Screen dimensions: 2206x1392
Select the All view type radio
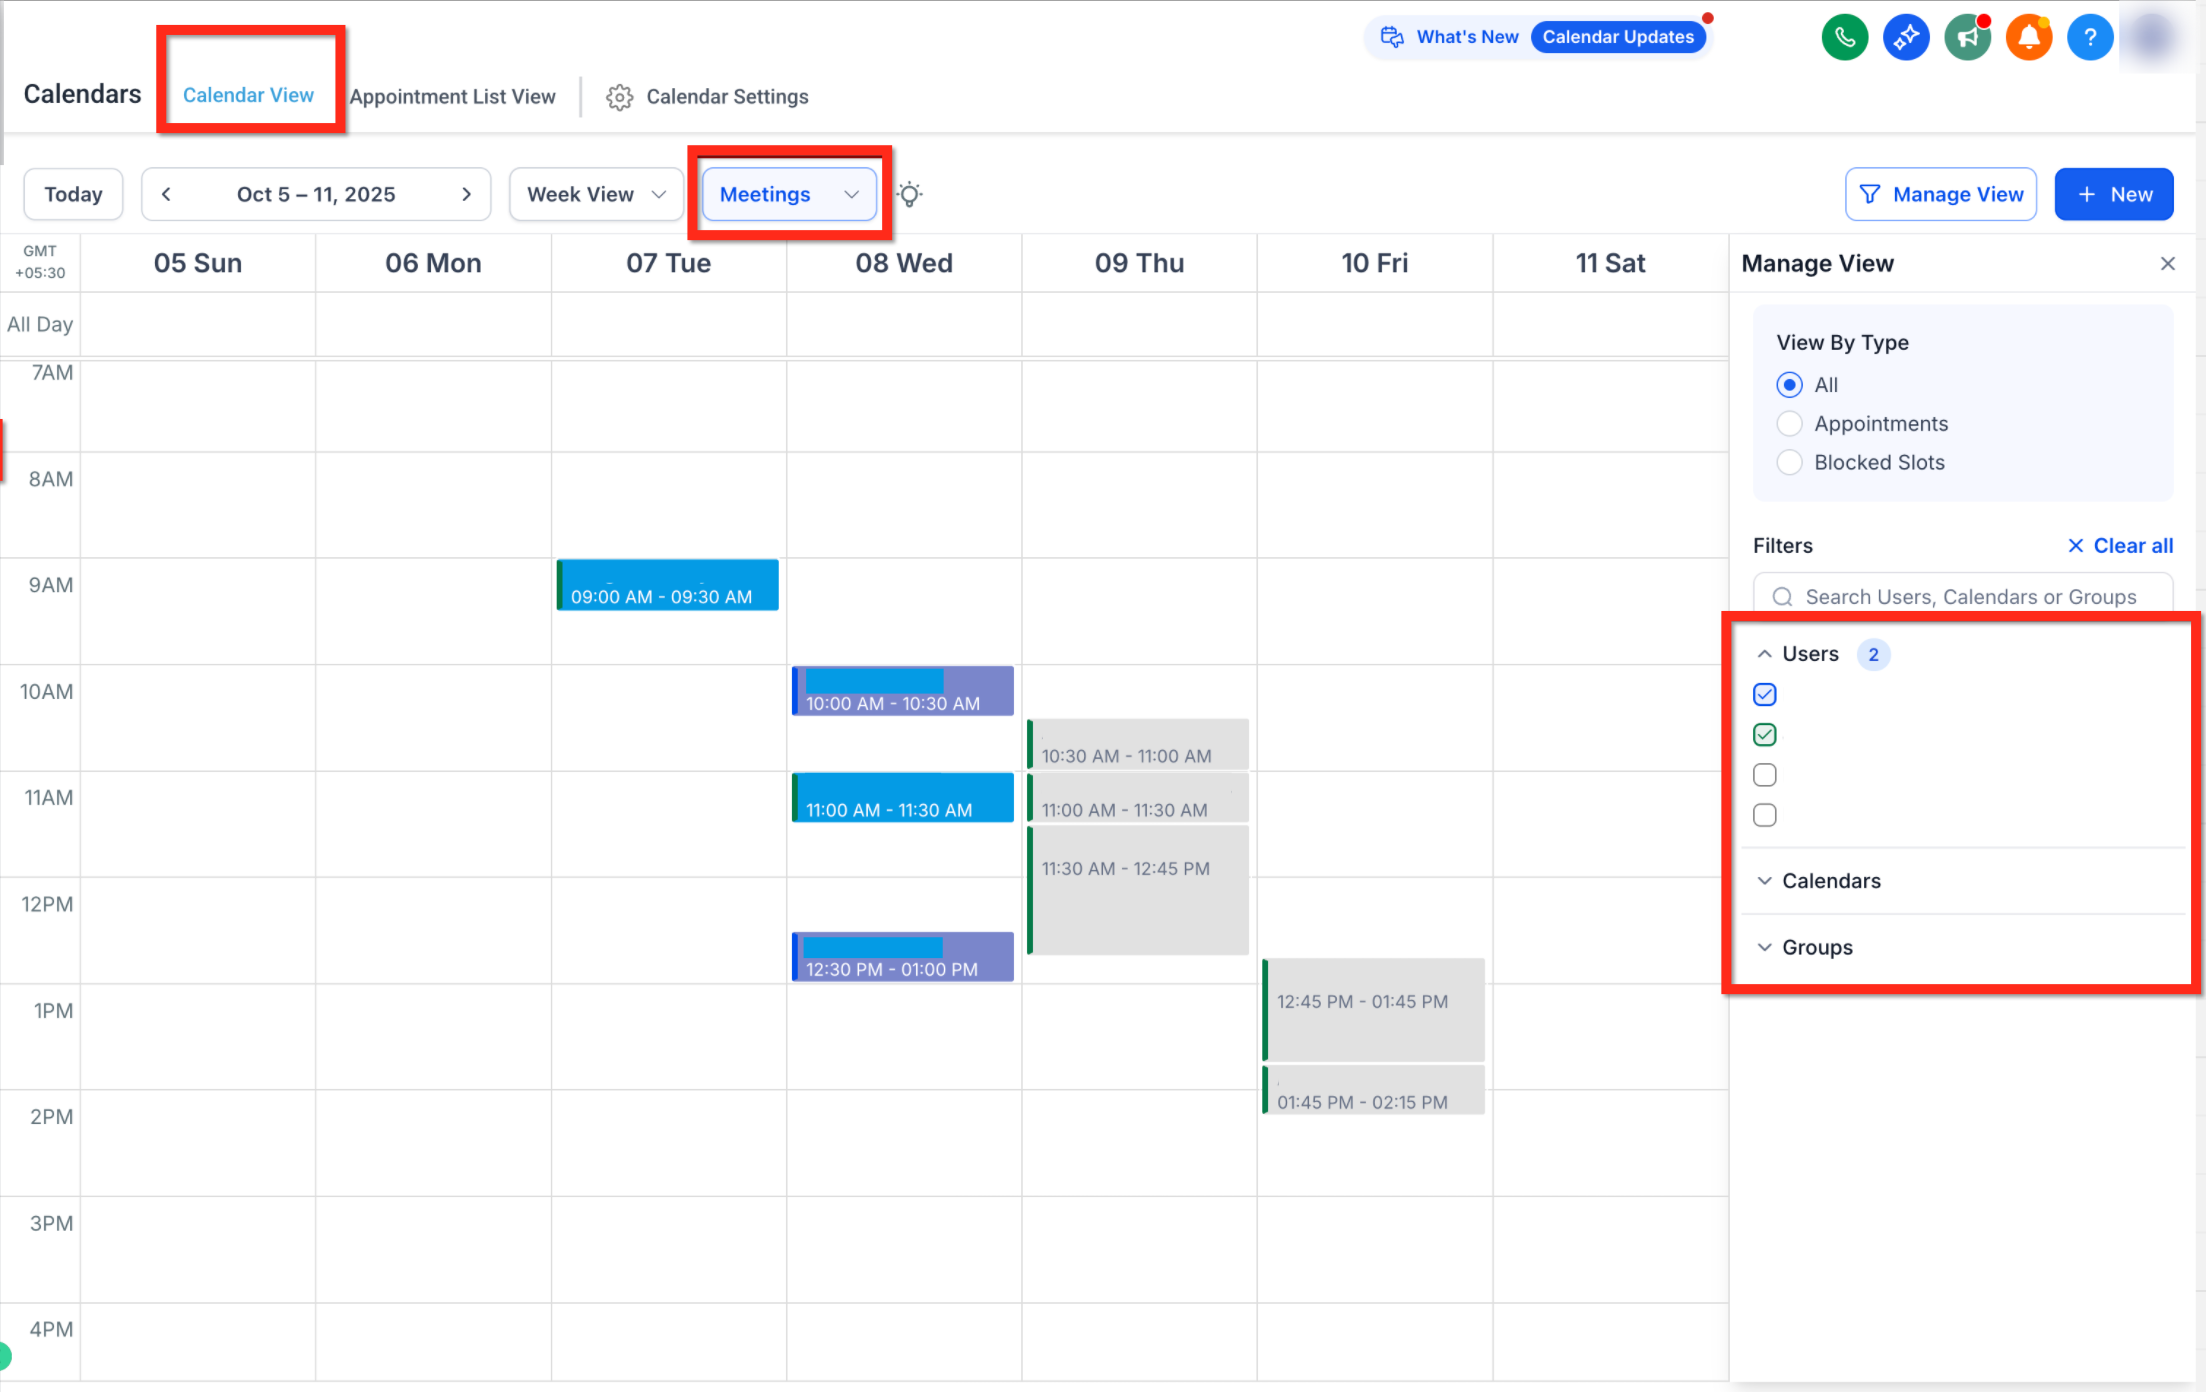click(x=1790, y=385)
